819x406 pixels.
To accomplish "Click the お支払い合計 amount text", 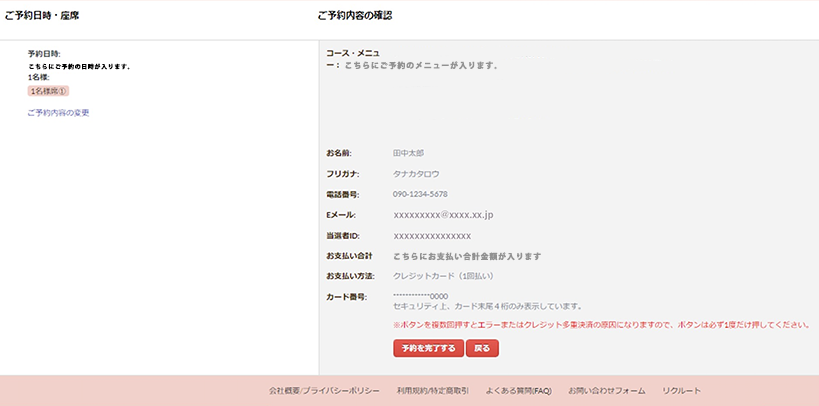I will point(467,256).
